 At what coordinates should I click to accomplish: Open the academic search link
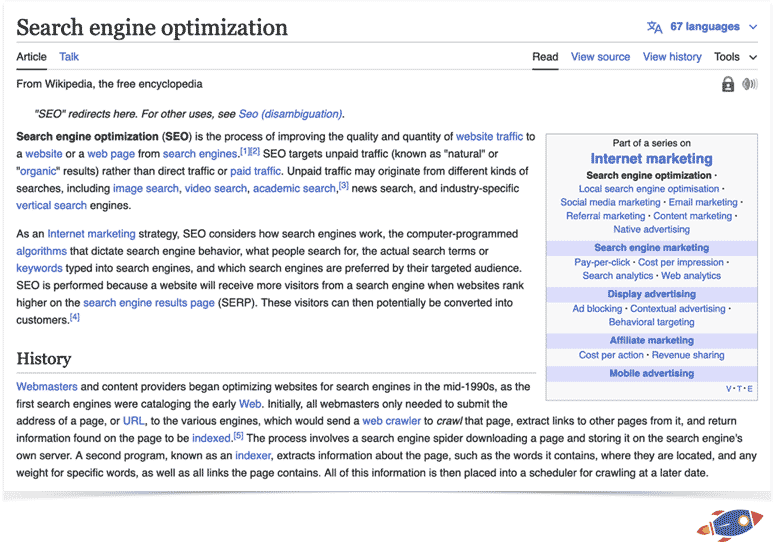294,189
